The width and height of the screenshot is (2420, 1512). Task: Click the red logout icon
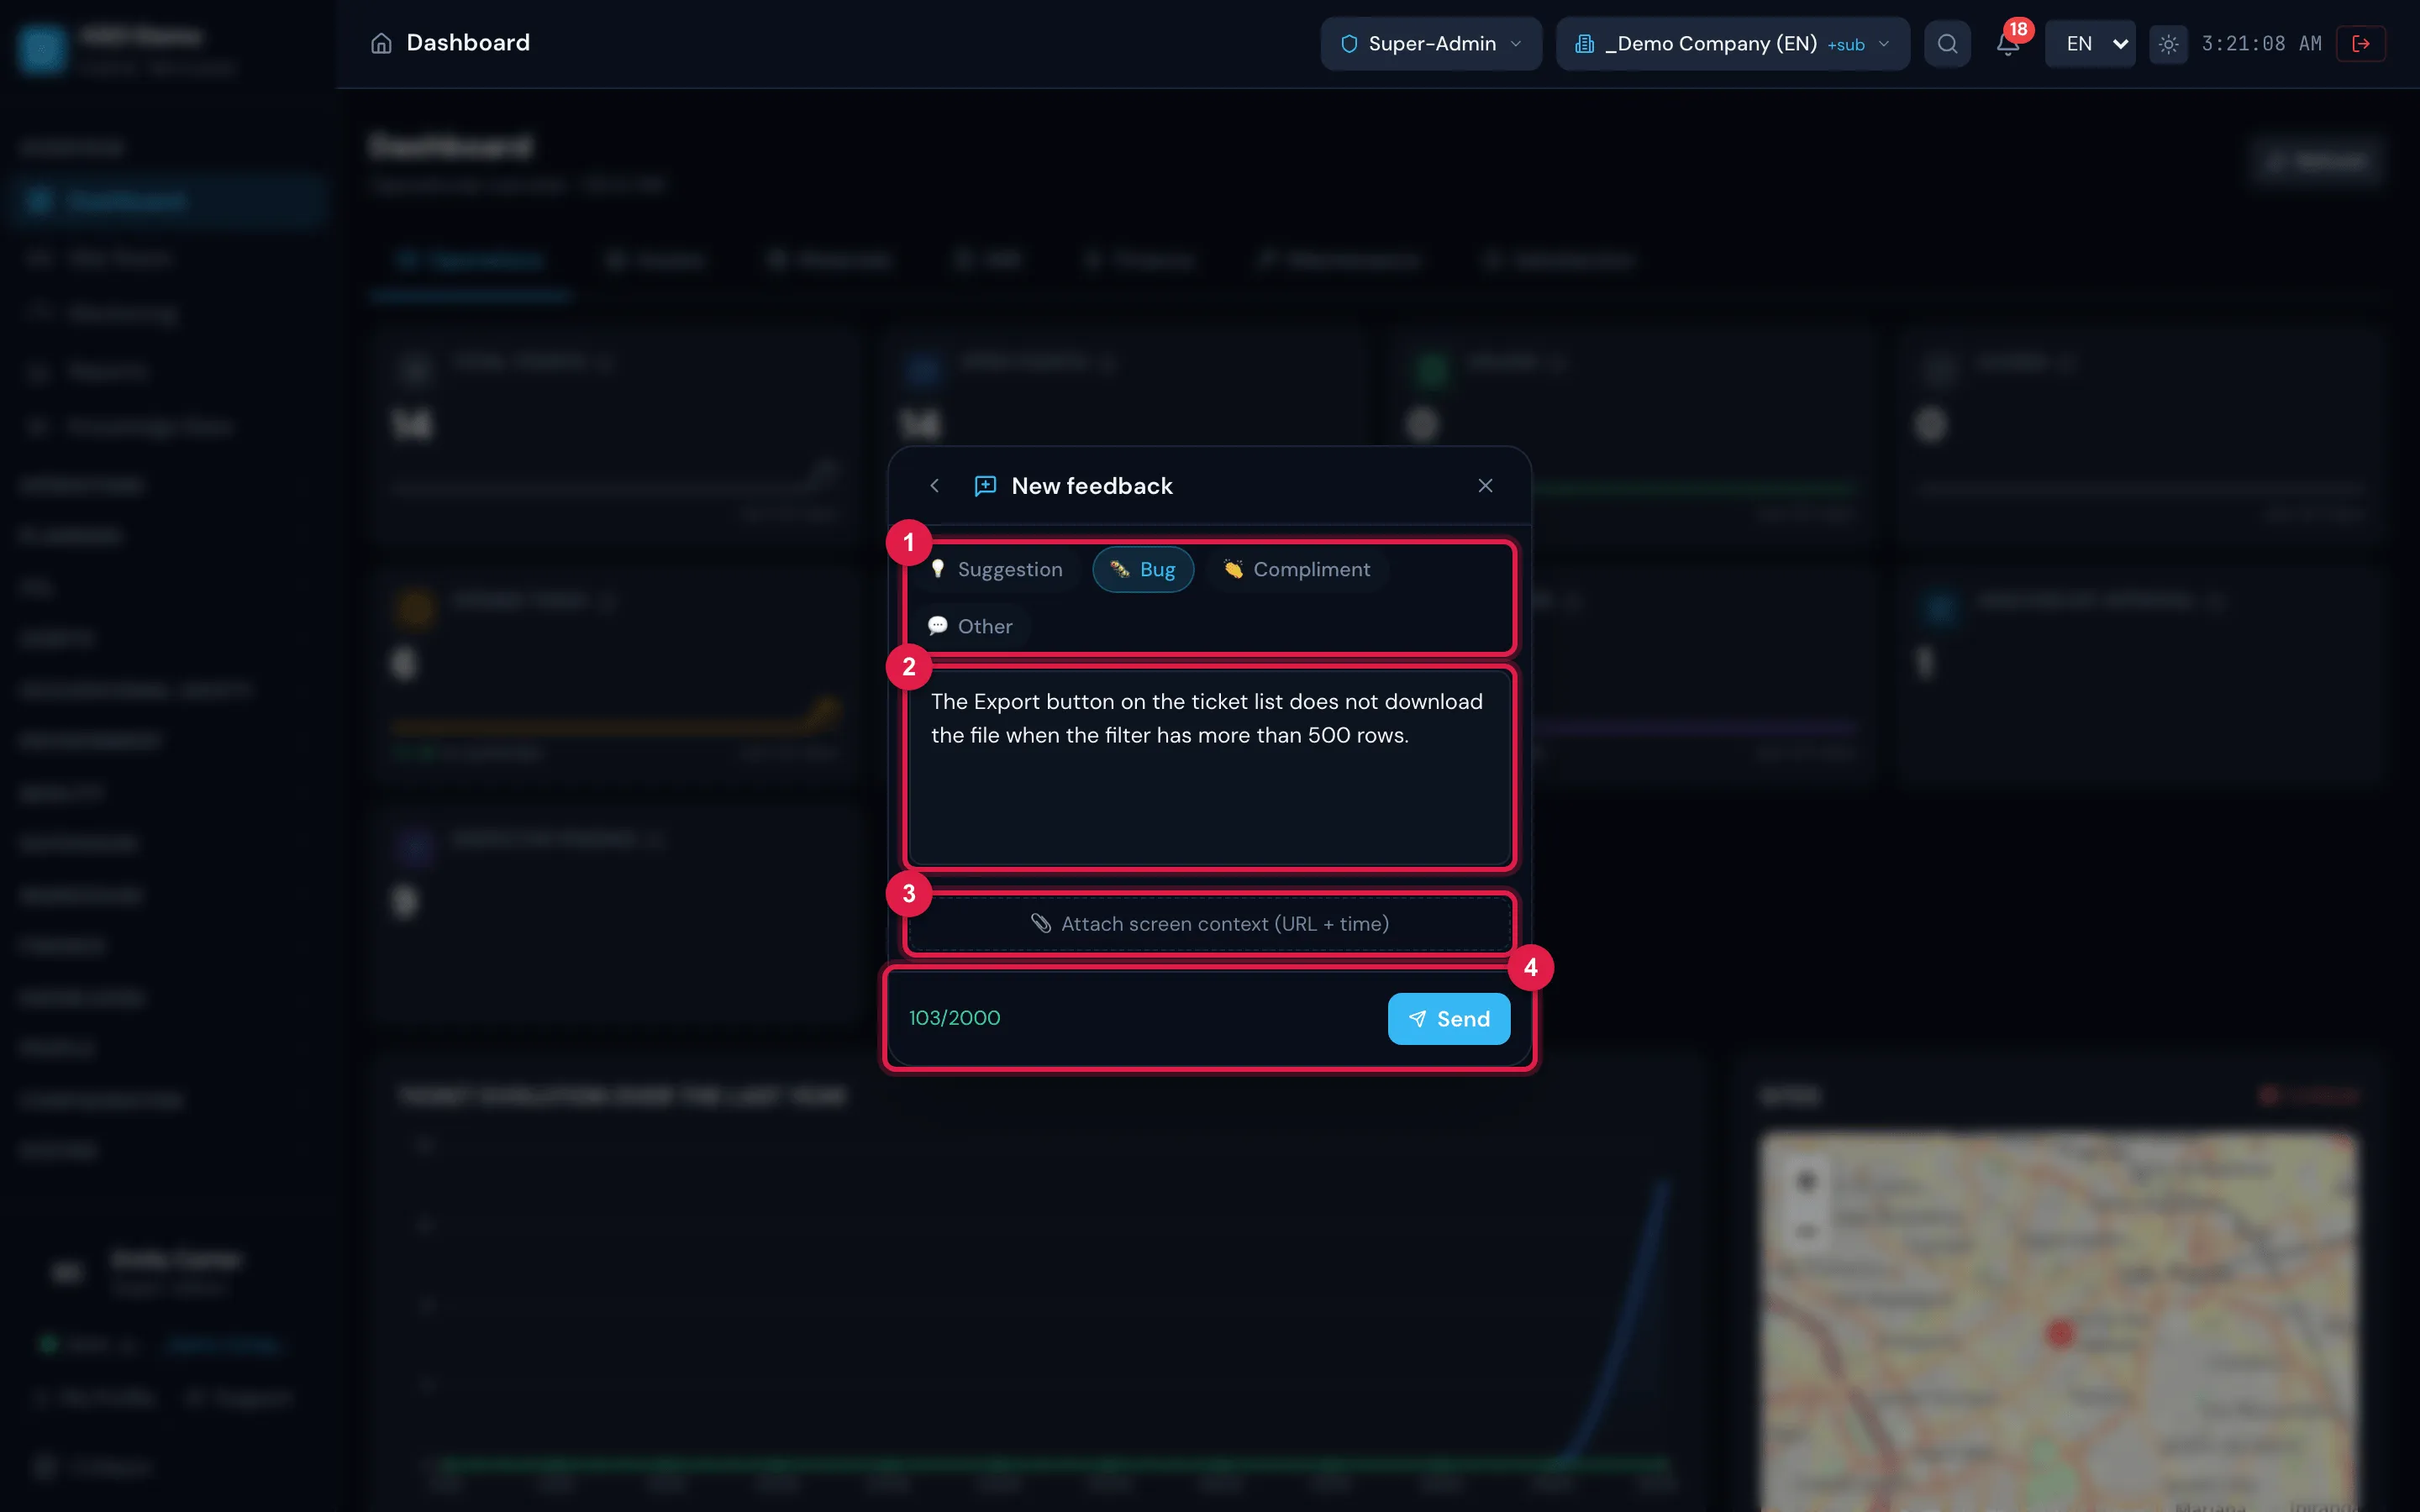tap(2360, 44)
